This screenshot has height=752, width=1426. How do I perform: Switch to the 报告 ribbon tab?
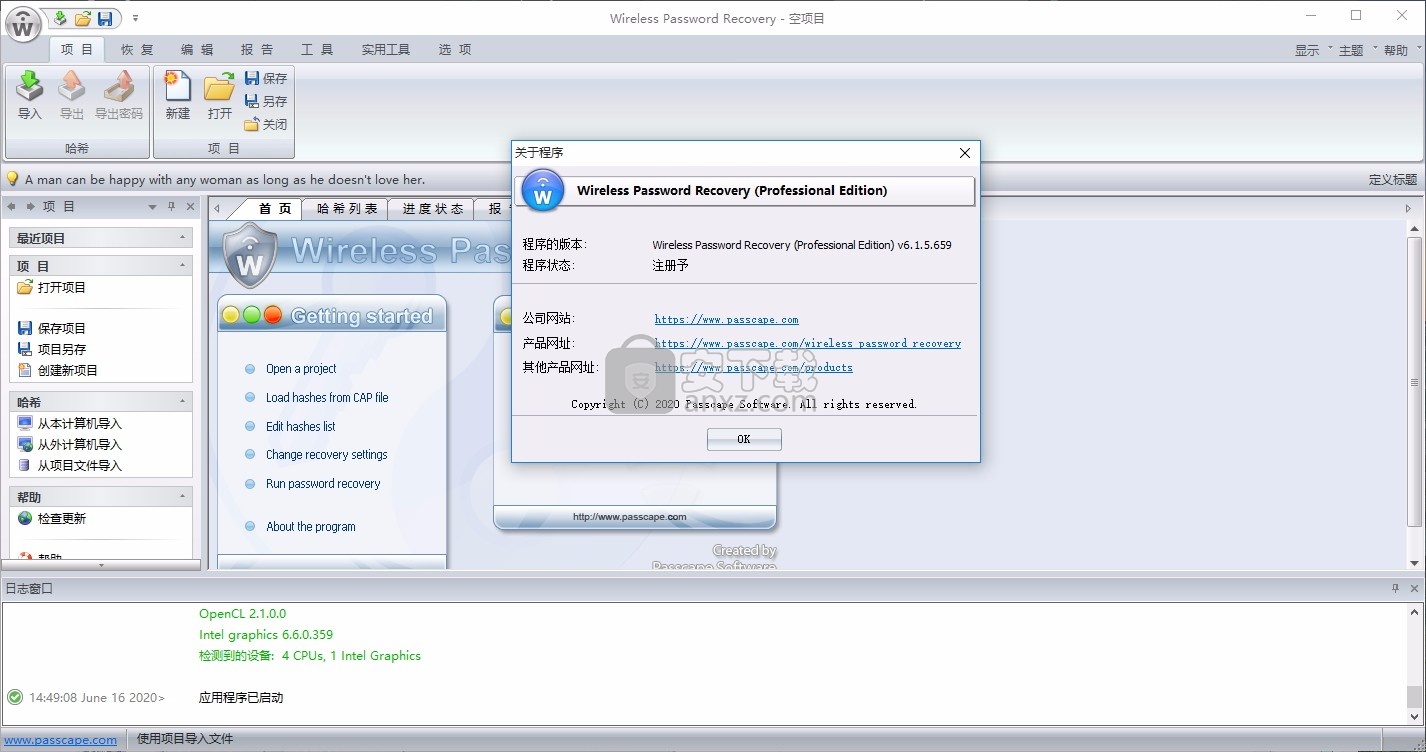(257, 49)
